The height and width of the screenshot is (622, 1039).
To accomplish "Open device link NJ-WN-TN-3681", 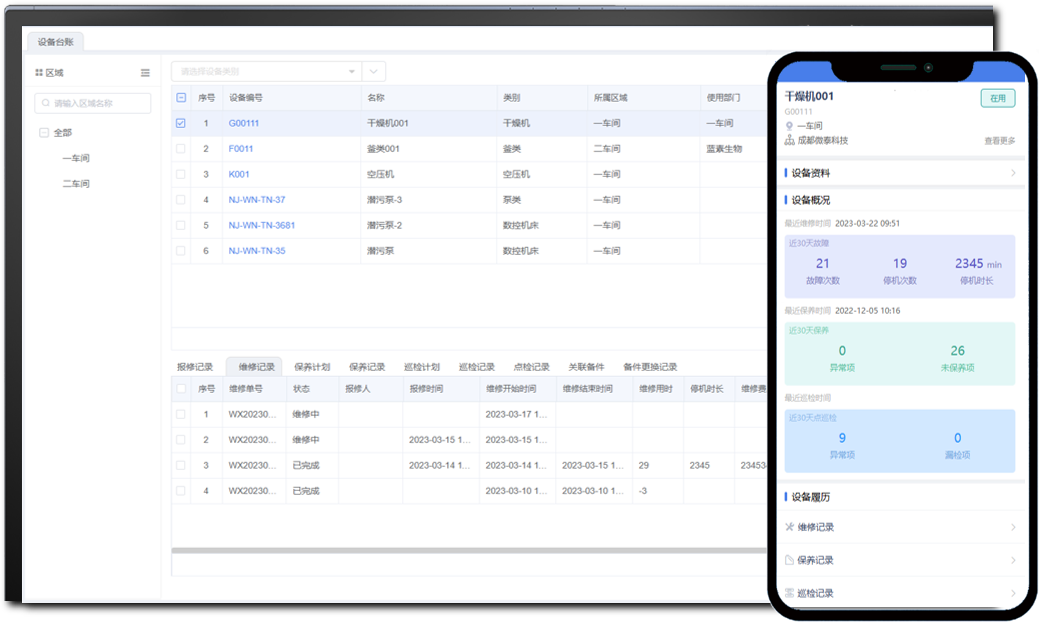I will pyautogui.click(x=262, y=225).
